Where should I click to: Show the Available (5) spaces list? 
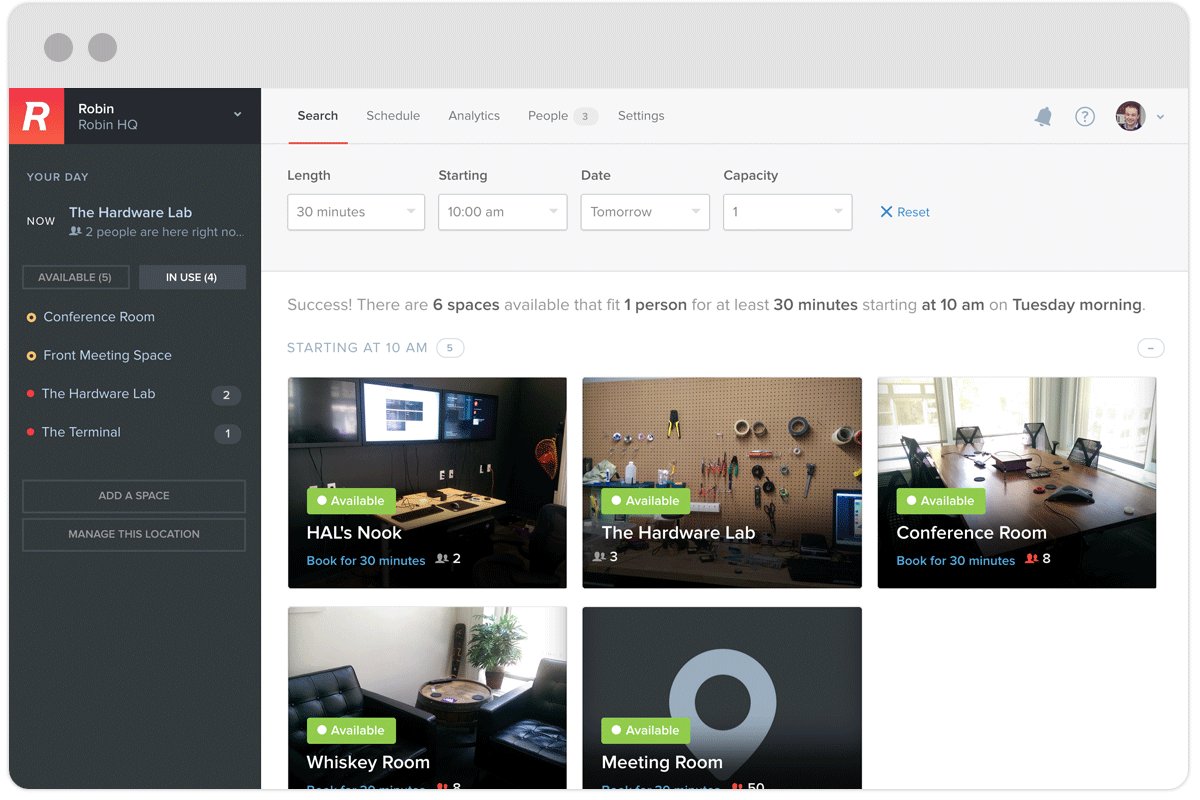(75, 277)
